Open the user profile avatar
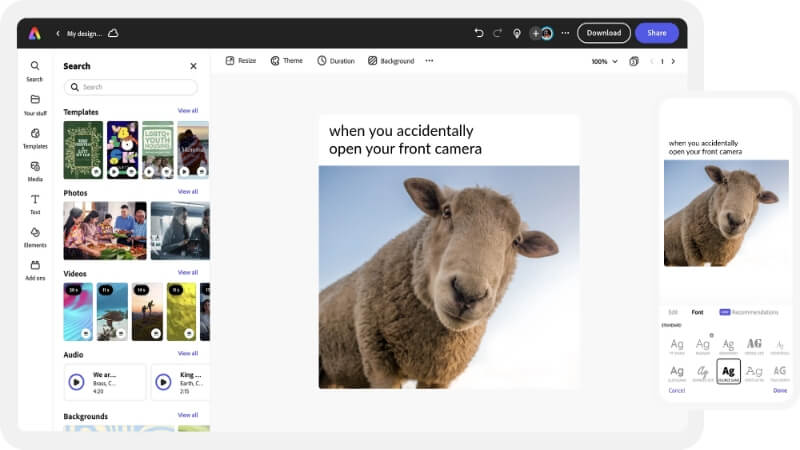The image size is (800, 450). (547, 33)
